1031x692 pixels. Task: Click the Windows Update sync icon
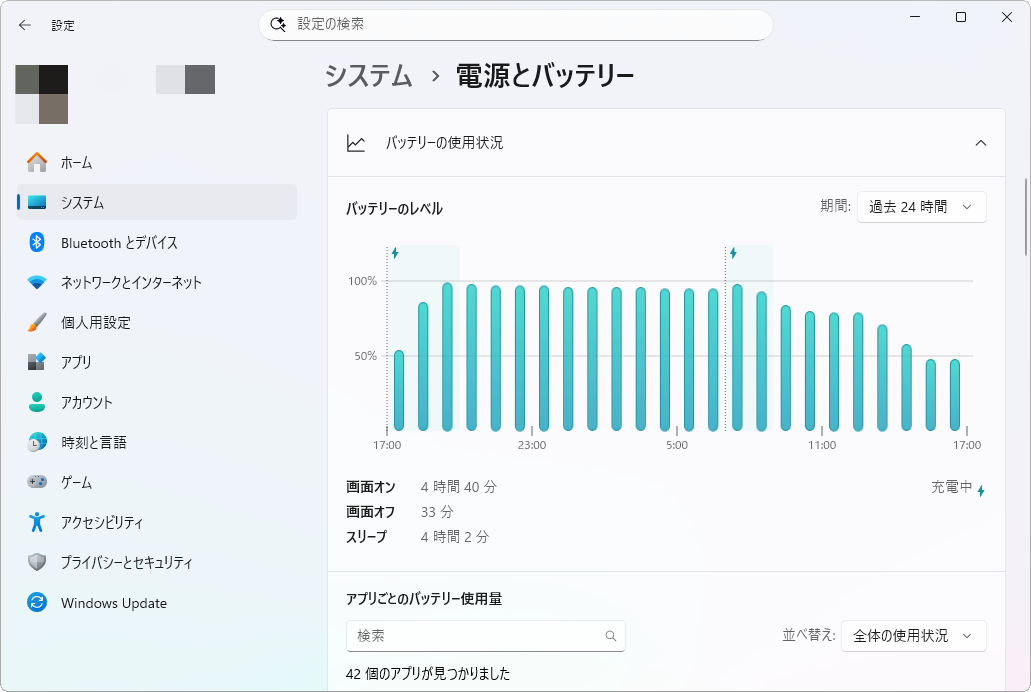tap(37, 603)
